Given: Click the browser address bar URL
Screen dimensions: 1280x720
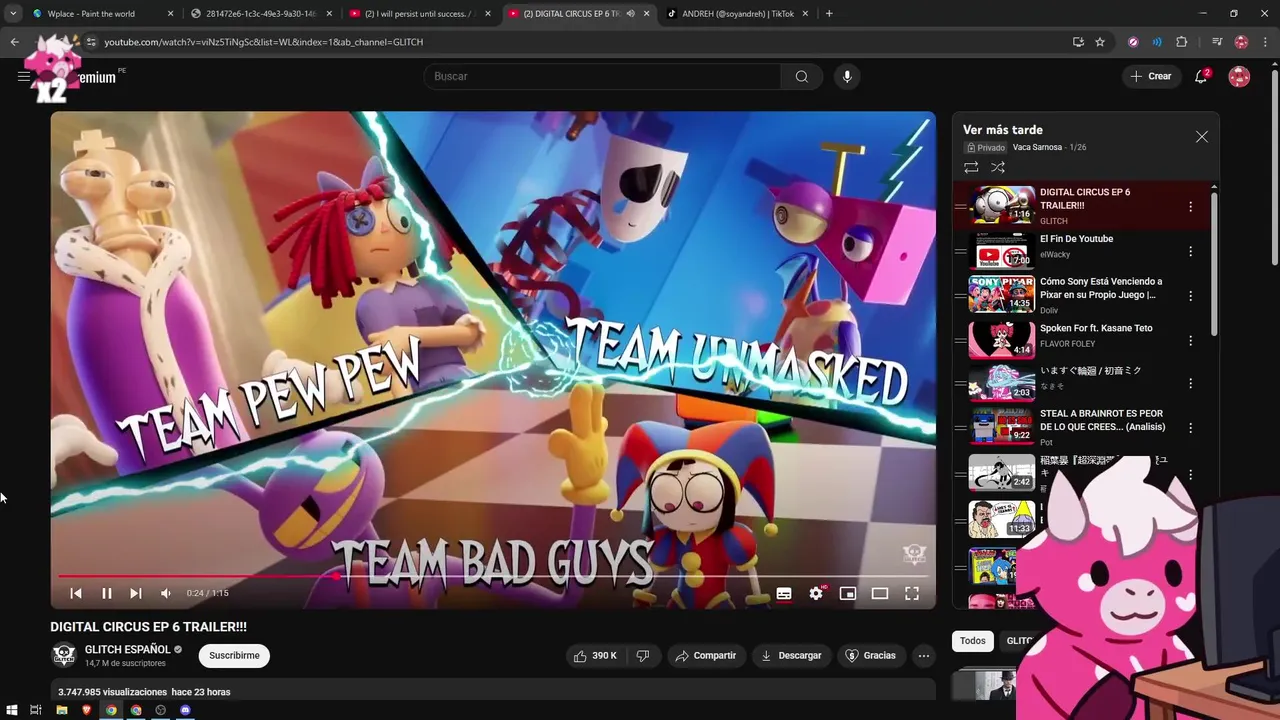Looking at the screenshot, I should (x=263, y=42).
